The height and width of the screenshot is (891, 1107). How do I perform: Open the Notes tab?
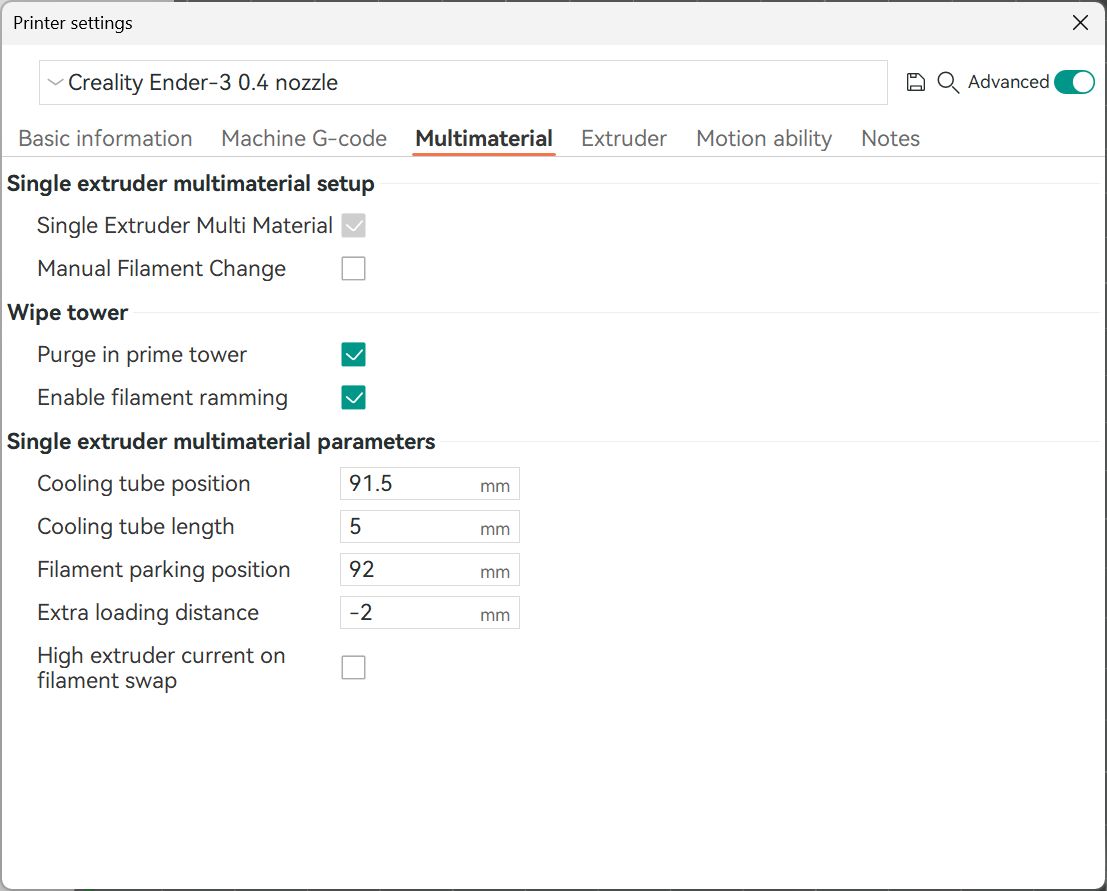pos(890,138)
